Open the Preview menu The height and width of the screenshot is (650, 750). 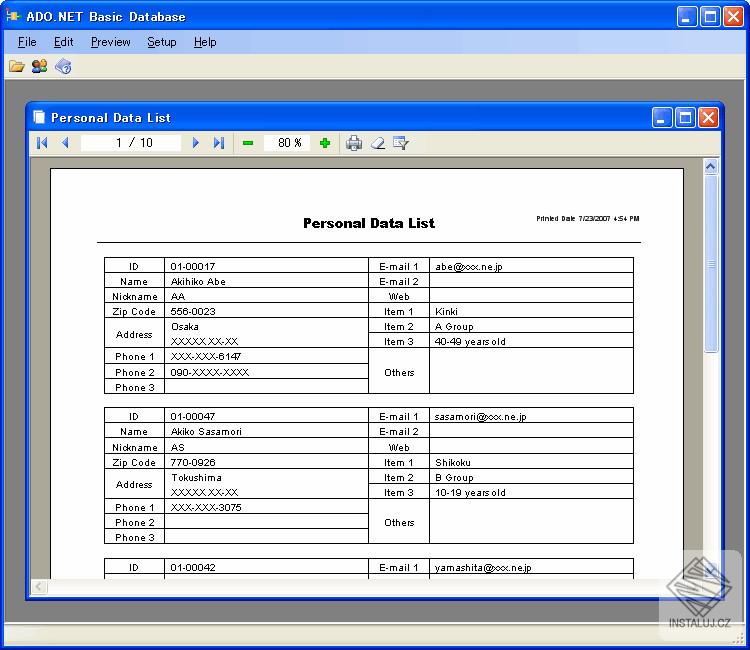coord(110,42)
